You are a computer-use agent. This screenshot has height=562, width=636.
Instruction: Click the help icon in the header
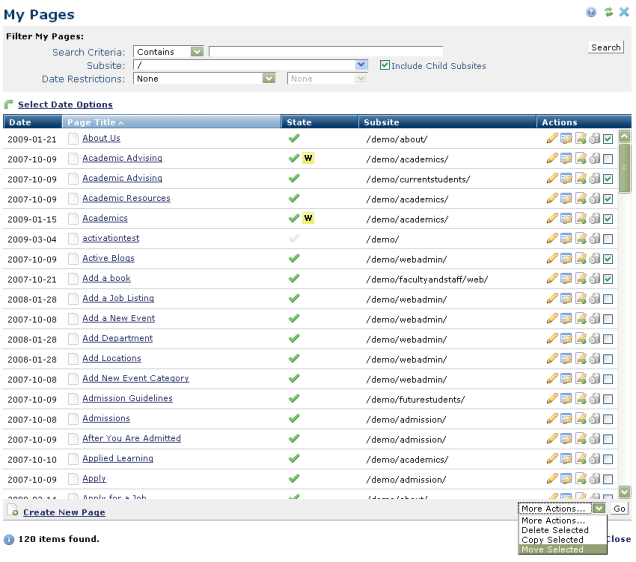(591, 12)
